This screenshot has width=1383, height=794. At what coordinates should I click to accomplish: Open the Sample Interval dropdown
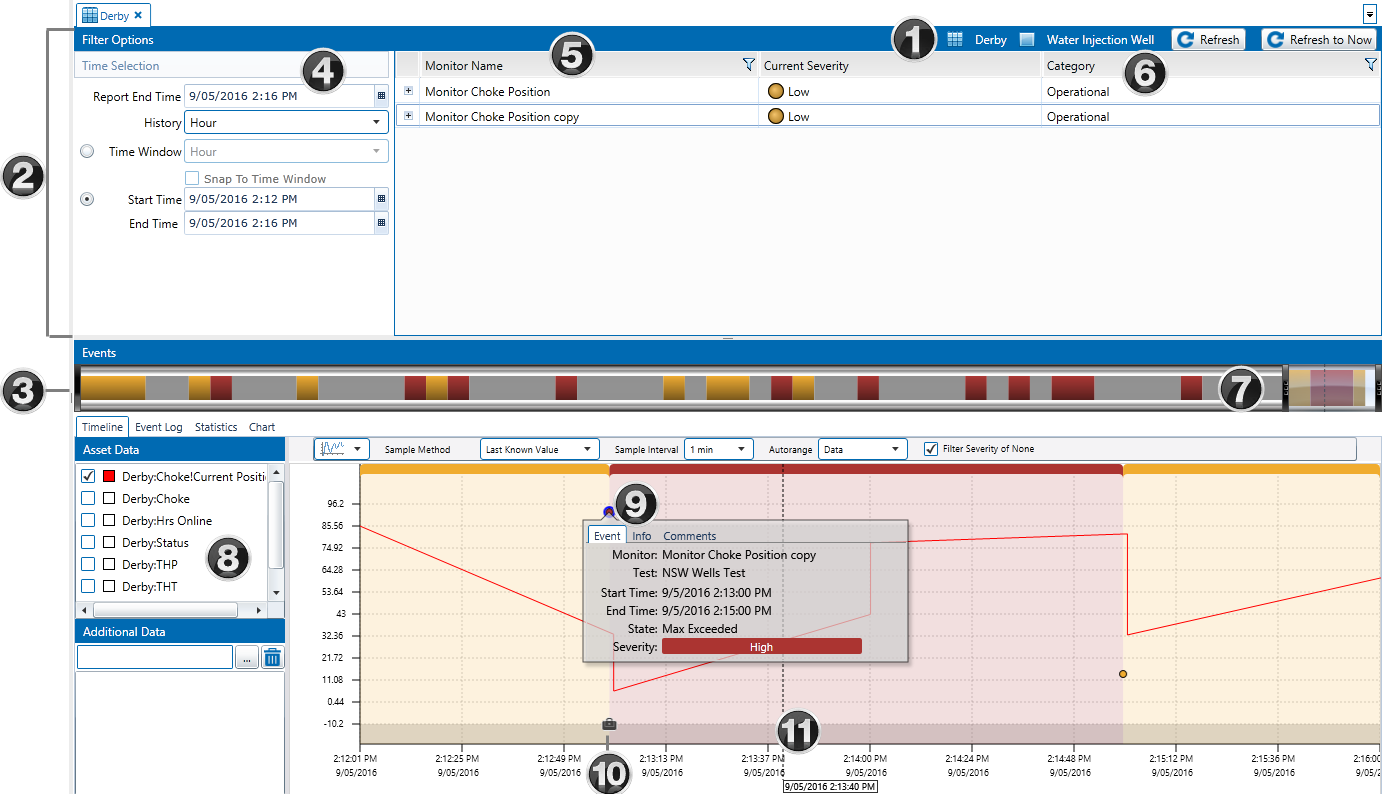click(718, 450)
